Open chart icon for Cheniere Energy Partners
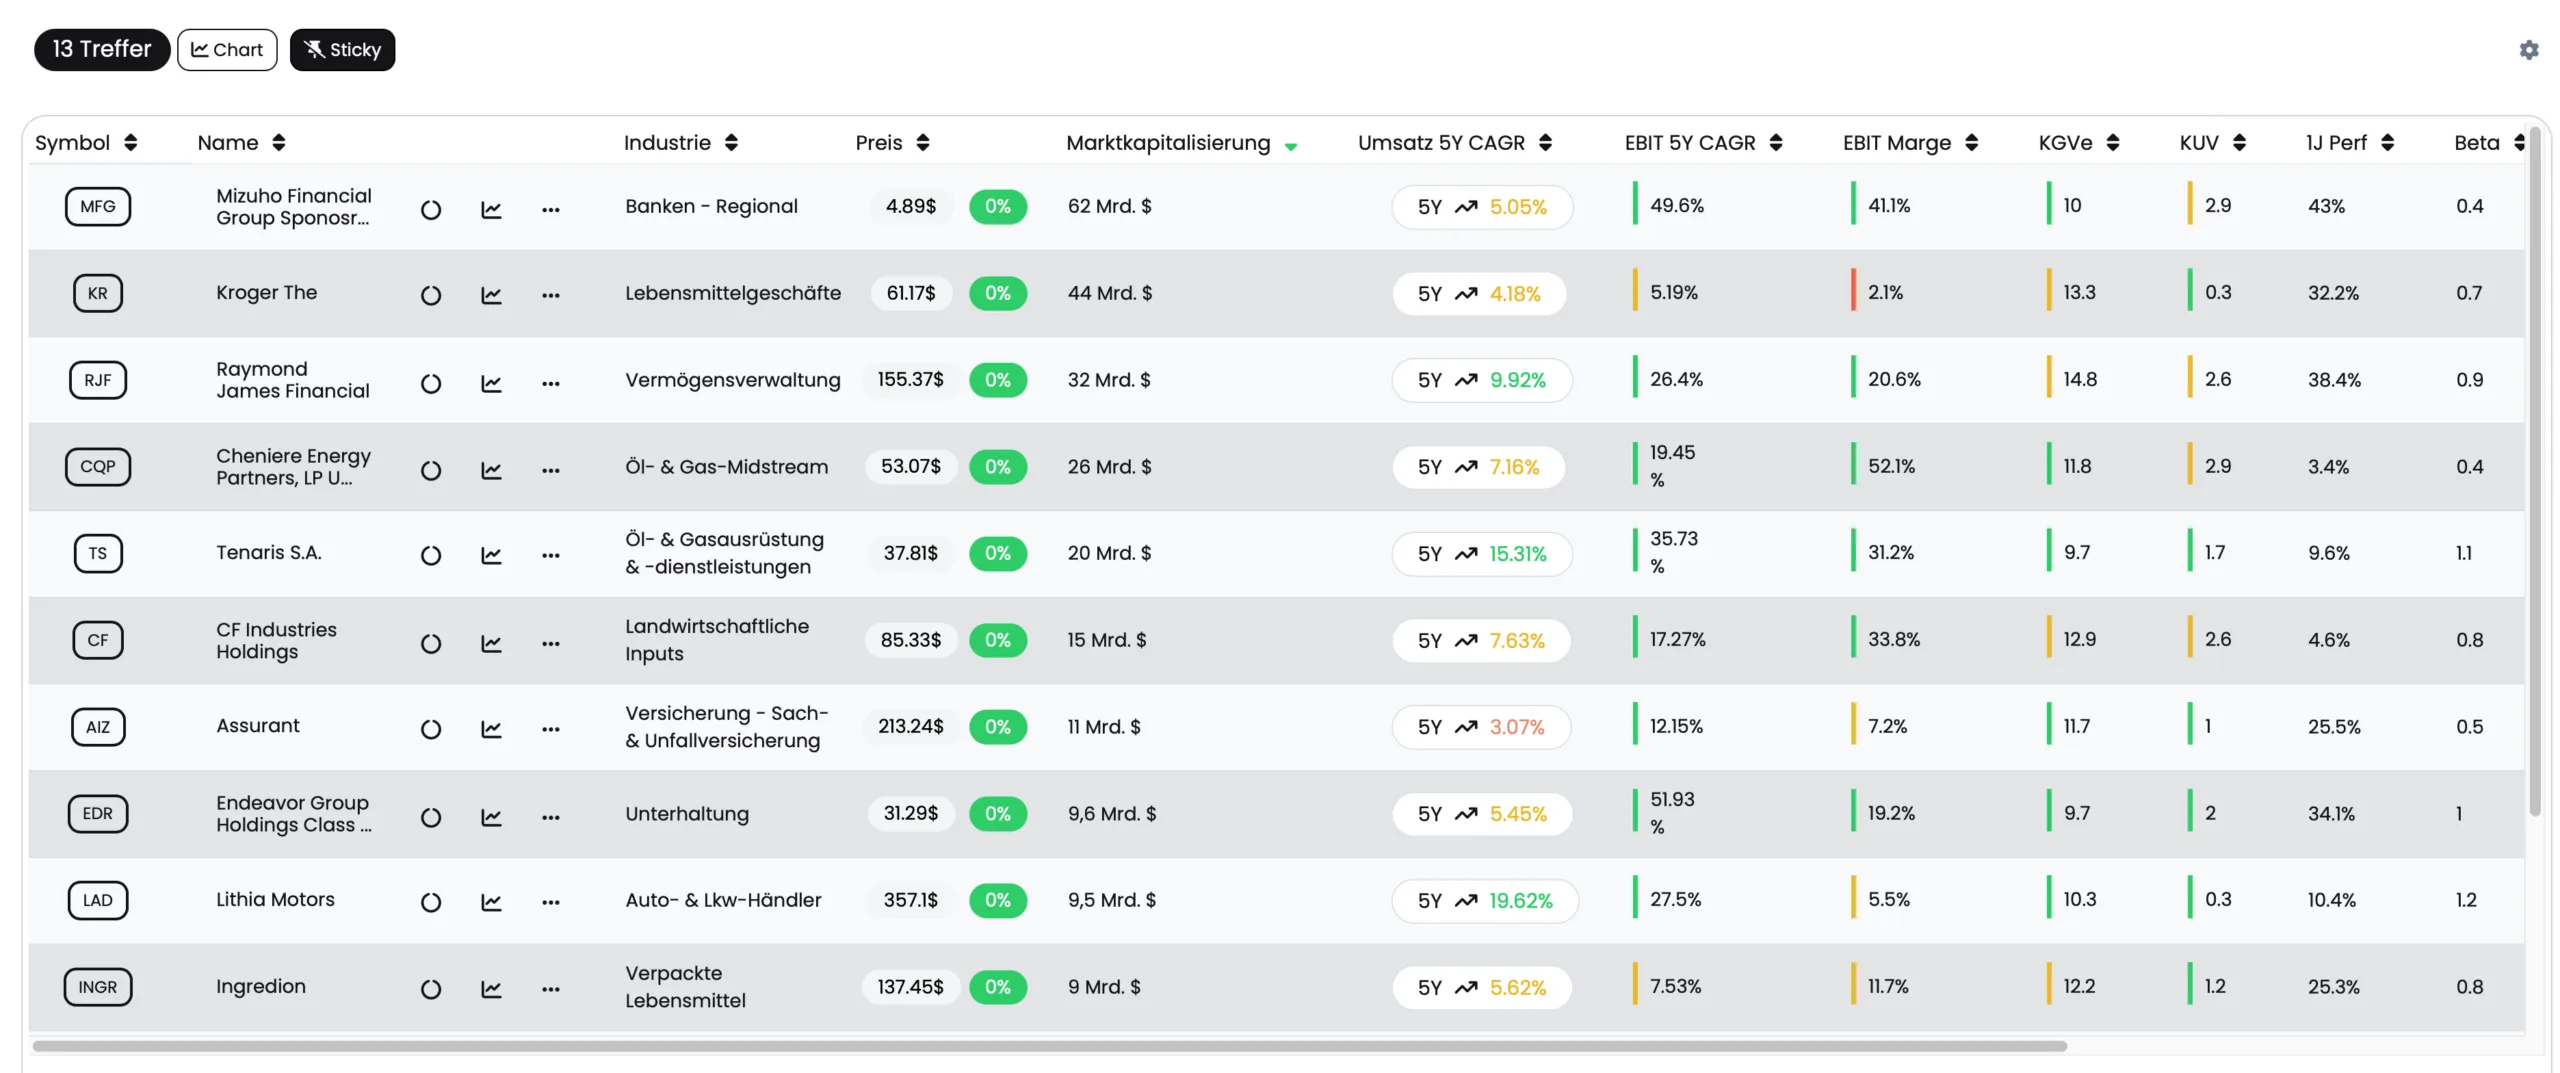 (490, 470)
